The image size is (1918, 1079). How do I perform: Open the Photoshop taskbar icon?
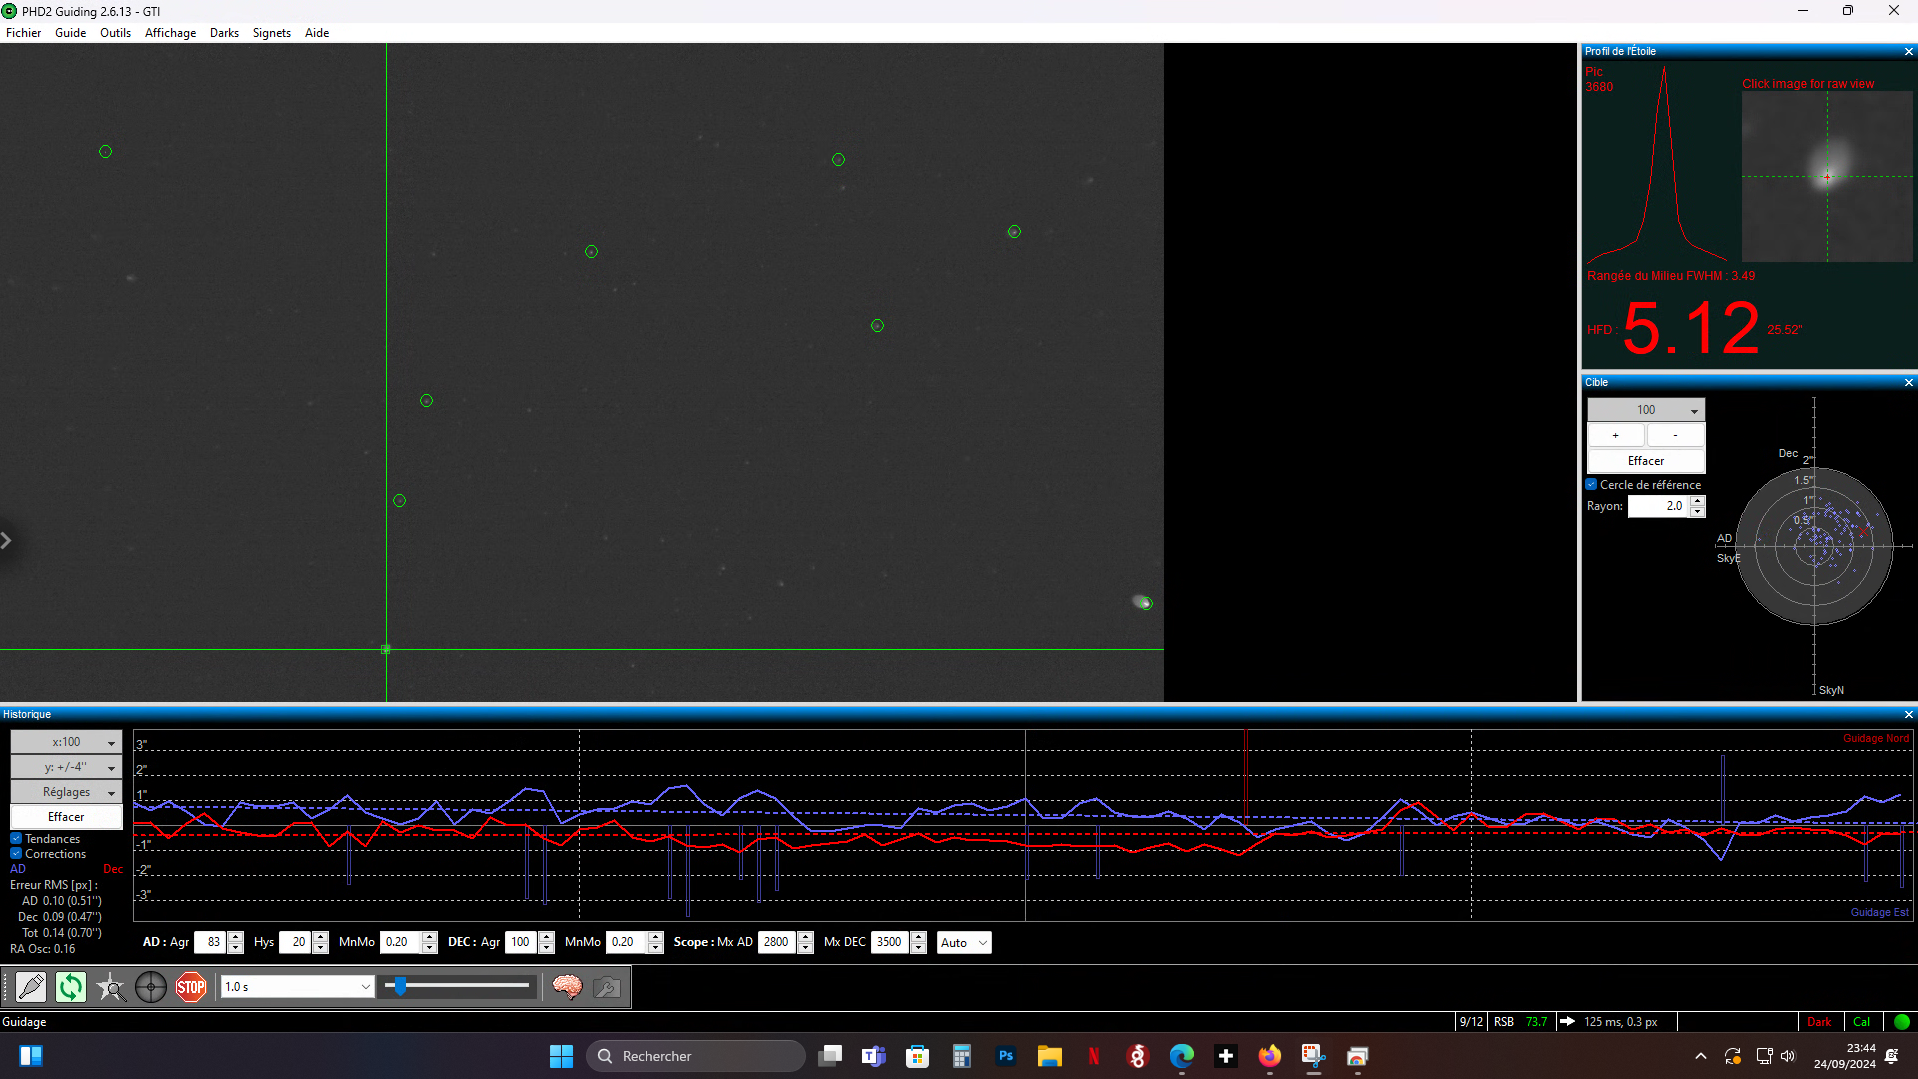pos(1006,1056)
